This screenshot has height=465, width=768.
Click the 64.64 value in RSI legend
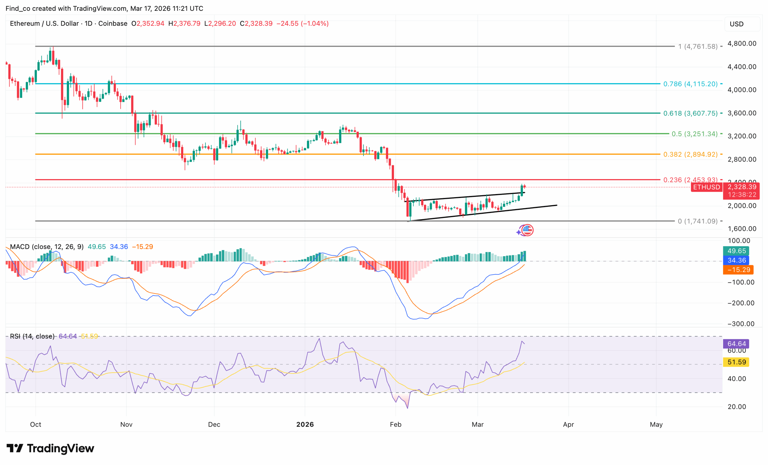(x=68, y=336)
